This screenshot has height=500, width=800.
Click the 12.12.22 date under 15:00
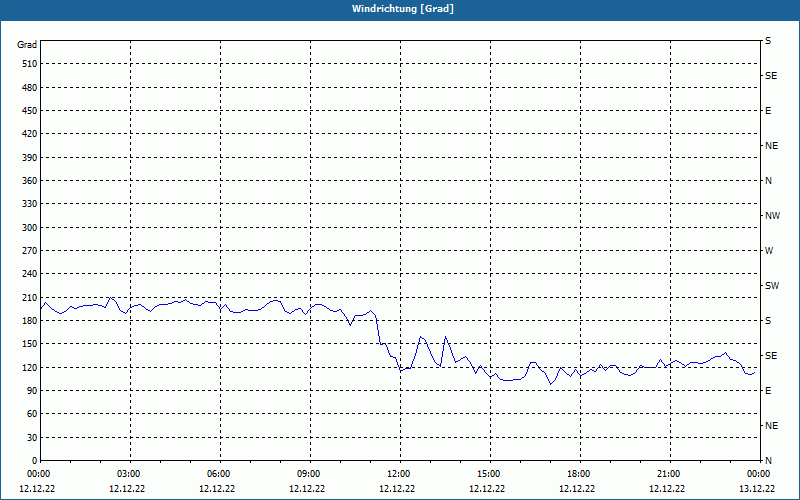pos(487,489)
